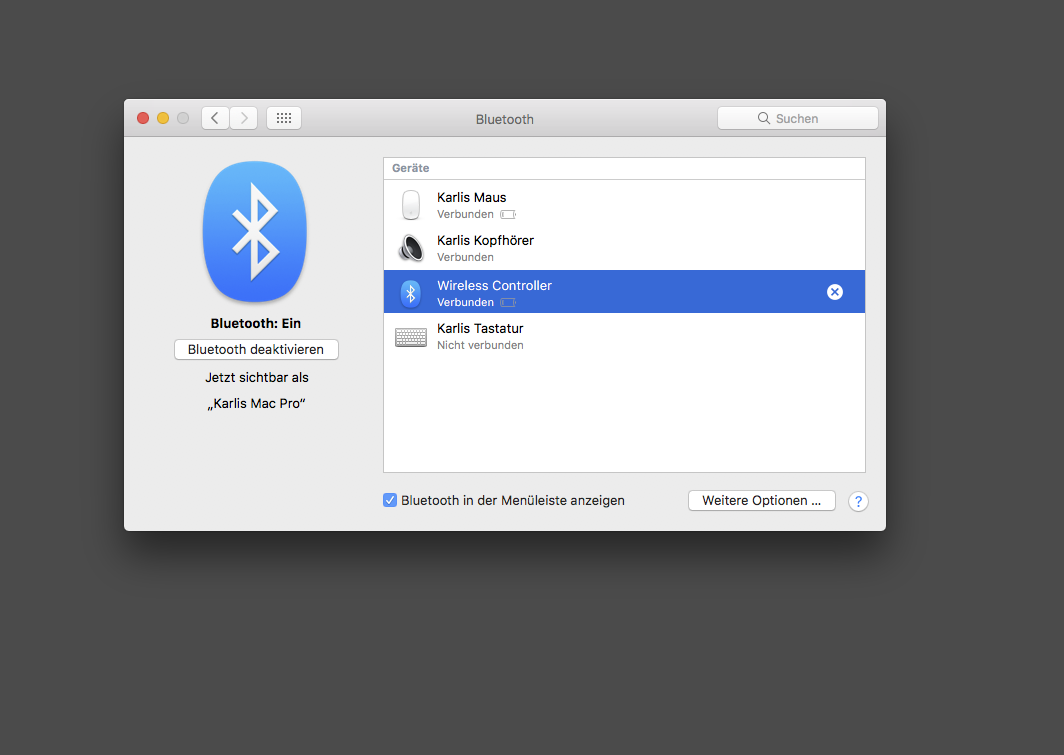Click the Karlis Tastatur keyboard icon
This screenshot has width=1064, height=755.
coord(411,337)
